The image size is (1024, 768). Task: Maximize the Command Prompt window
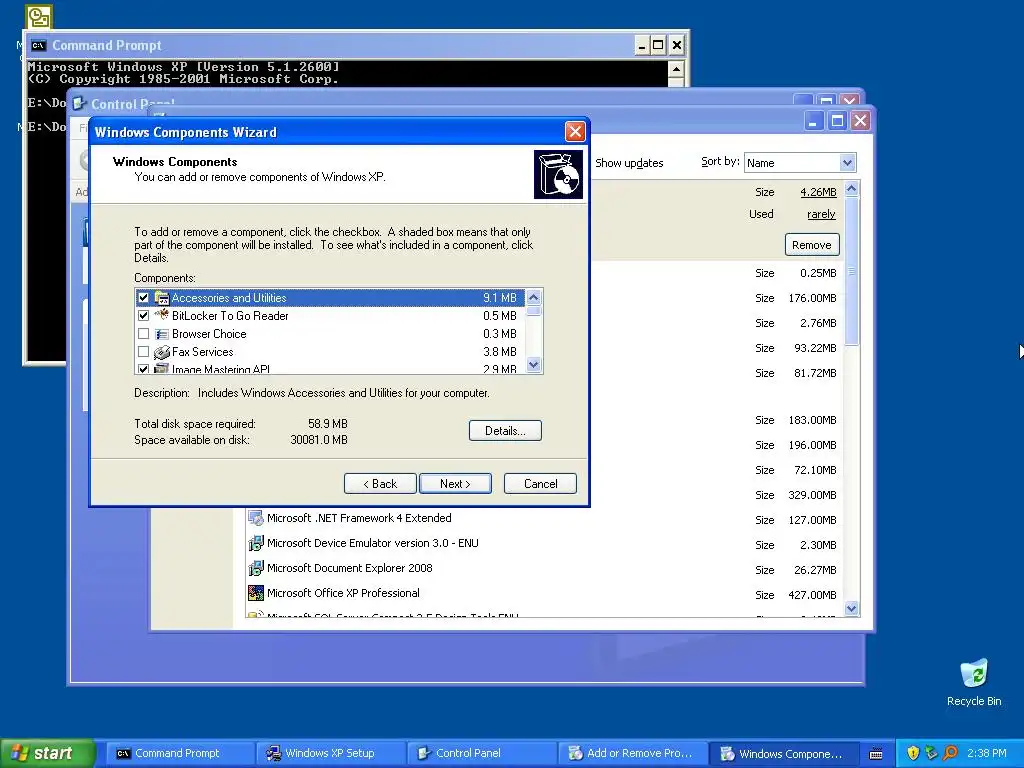click(x=658, y=46)
